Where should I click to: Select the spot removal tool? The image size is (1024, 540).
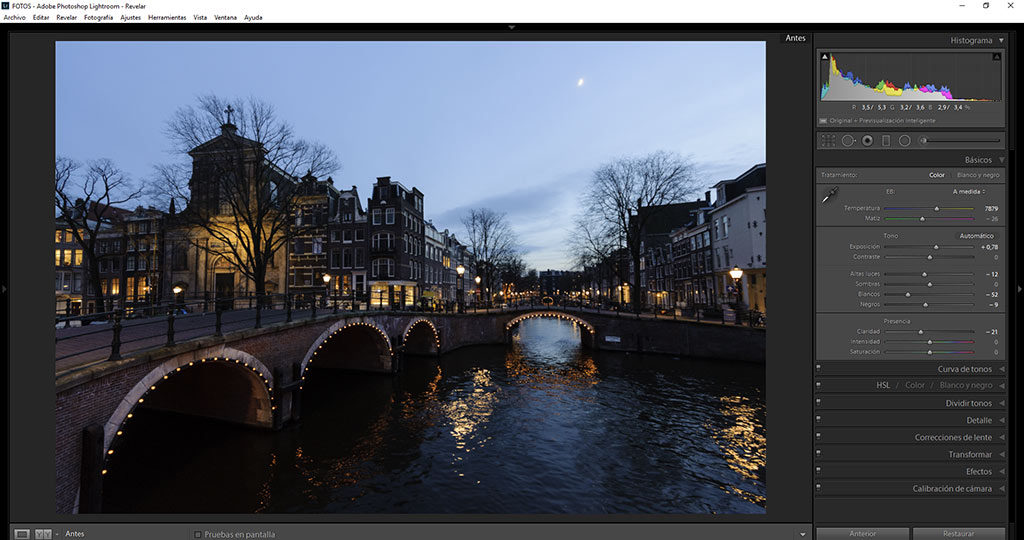[x=848, y=141]
